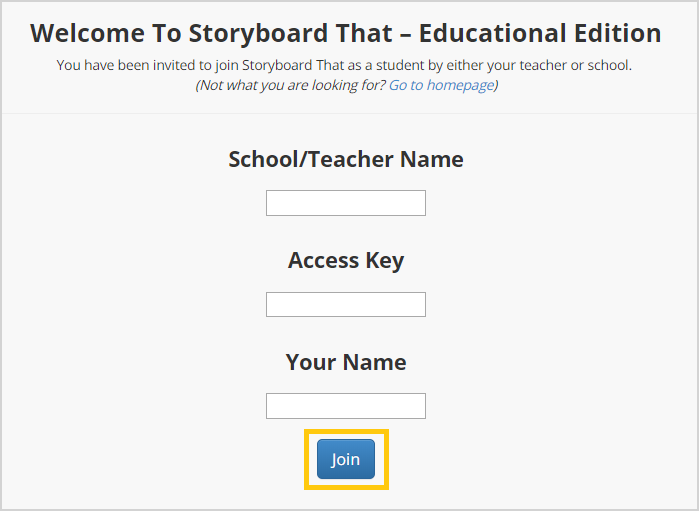
Task: Click the Welcome To Storyboard That heading
Action: click(x=346, y=33)
